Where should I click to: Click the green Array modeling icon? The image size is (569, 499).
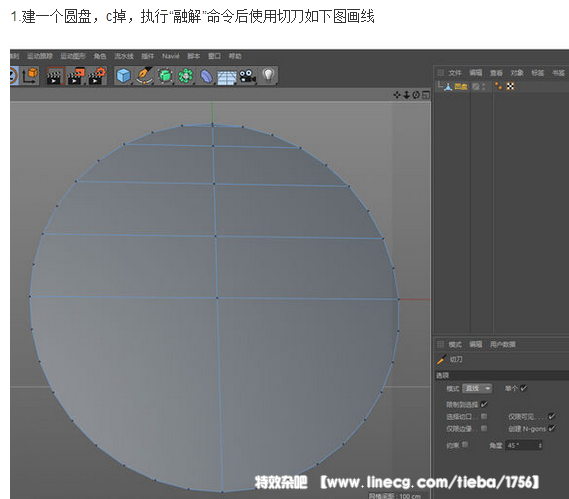click(x=185, y=76)
